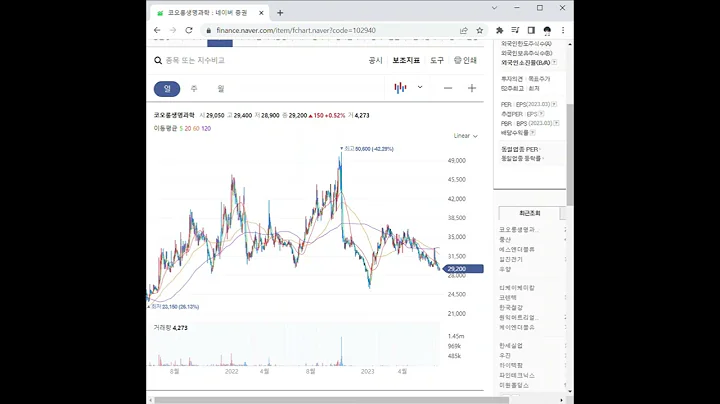Focus the 종목 또는 지수비교 search field

tap(195, 61)
